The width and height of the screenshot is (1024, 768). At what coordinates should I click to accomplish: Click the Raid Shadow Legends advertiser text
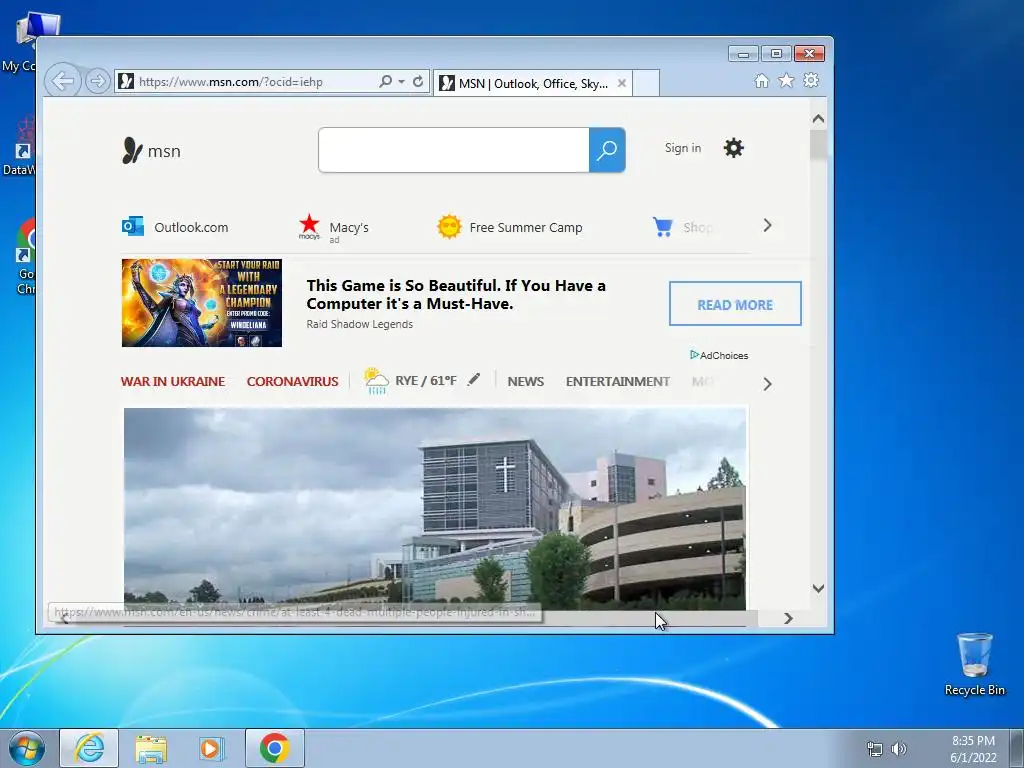[360, 325]
